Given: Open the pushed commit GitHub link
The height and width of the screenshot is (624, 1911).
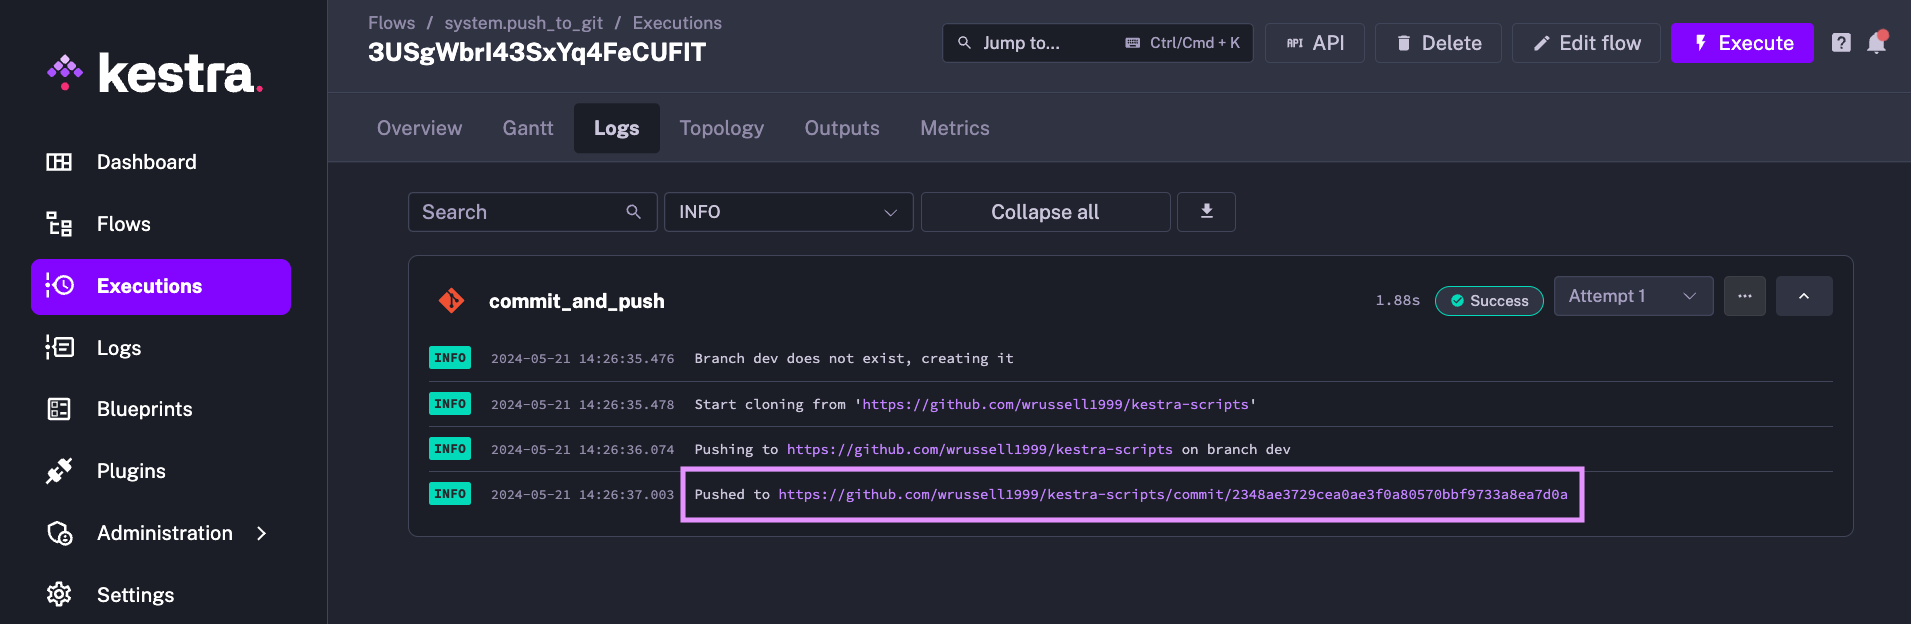Looking at the screenshot, I should pyautogui.click(x=1172, y=494).
